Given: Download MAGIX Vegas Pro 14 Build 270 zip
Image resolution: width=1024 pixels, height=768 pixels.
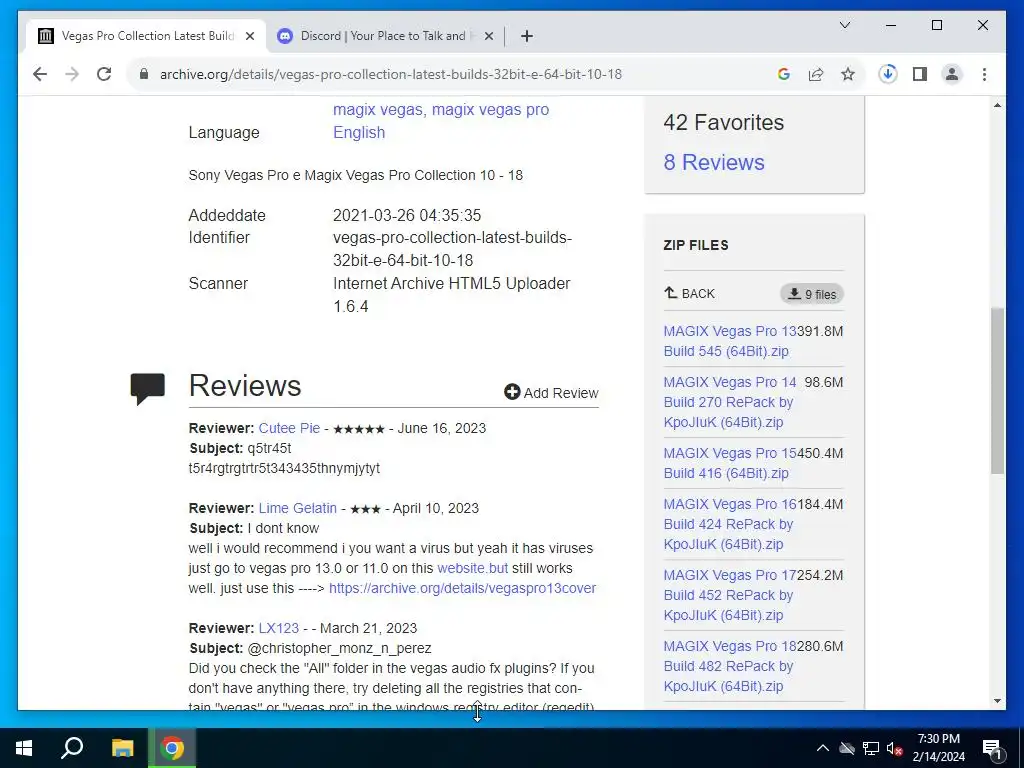Looking at the screenshot, I should click(729, 402).
